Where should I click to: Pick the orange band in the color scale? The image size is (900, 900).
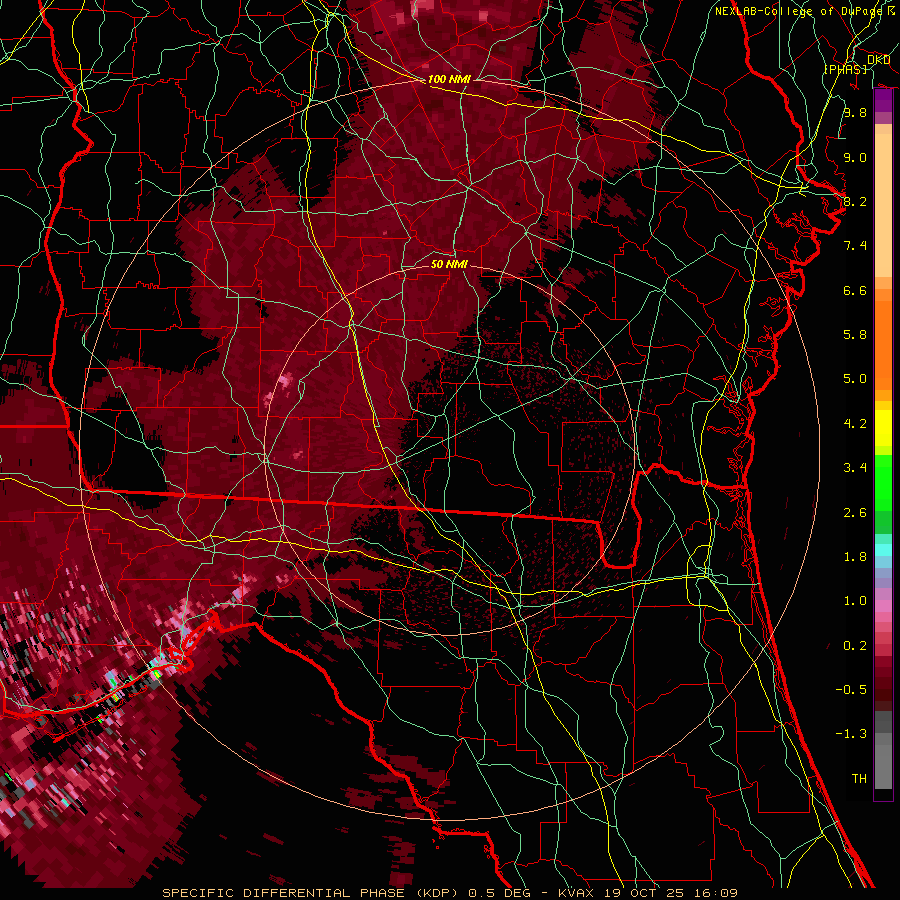pyautogui.click(x=883, y=344)
